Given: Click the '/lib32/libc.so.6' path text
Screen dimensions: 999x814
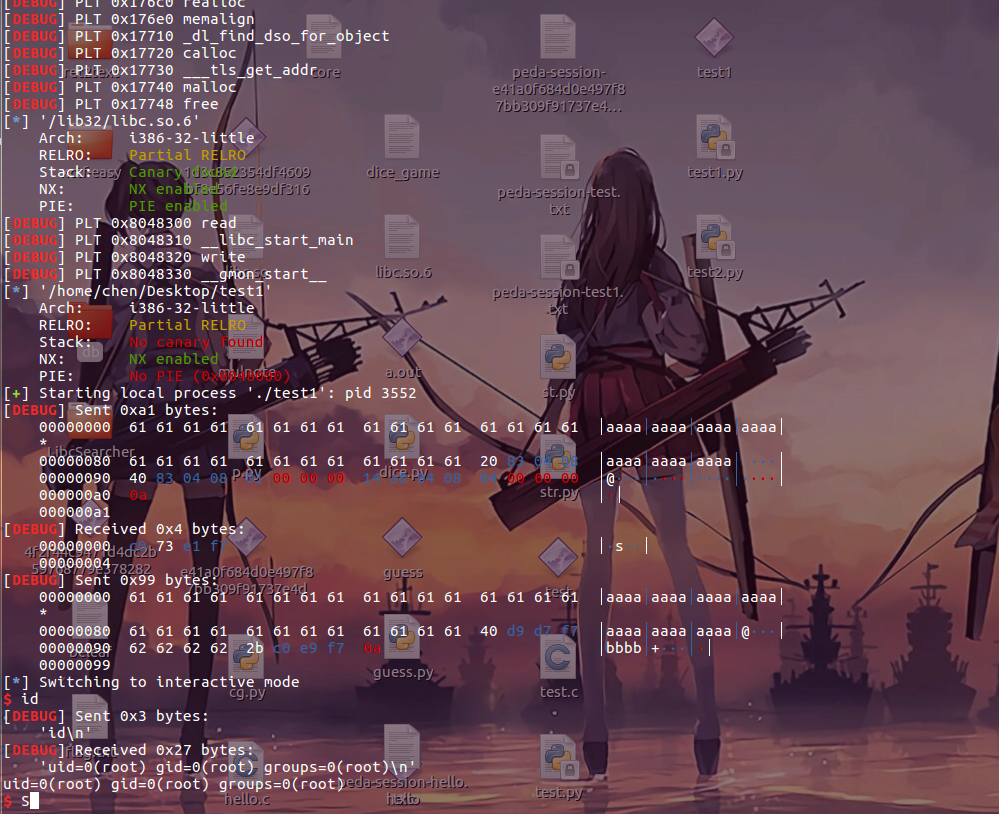Looking at the screenshot, I should click(120, 121).
